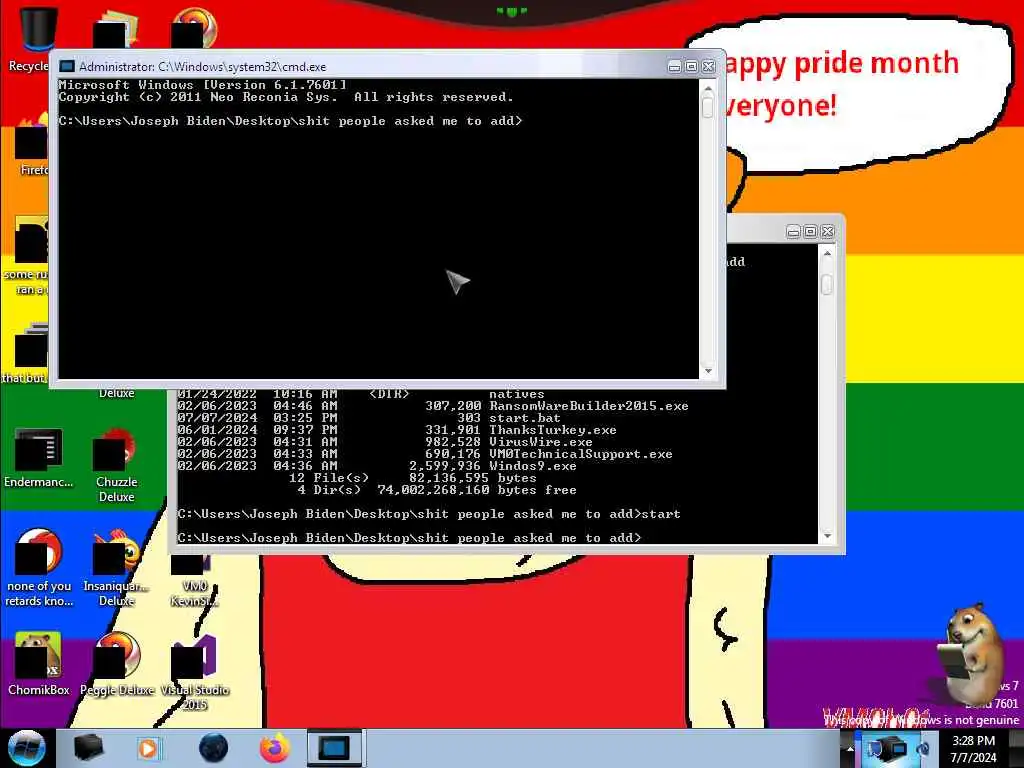Click background cmd scrollbar down arrow
Image resolution: width=1024 pixels, height=768 pixels.
(827, 536)
